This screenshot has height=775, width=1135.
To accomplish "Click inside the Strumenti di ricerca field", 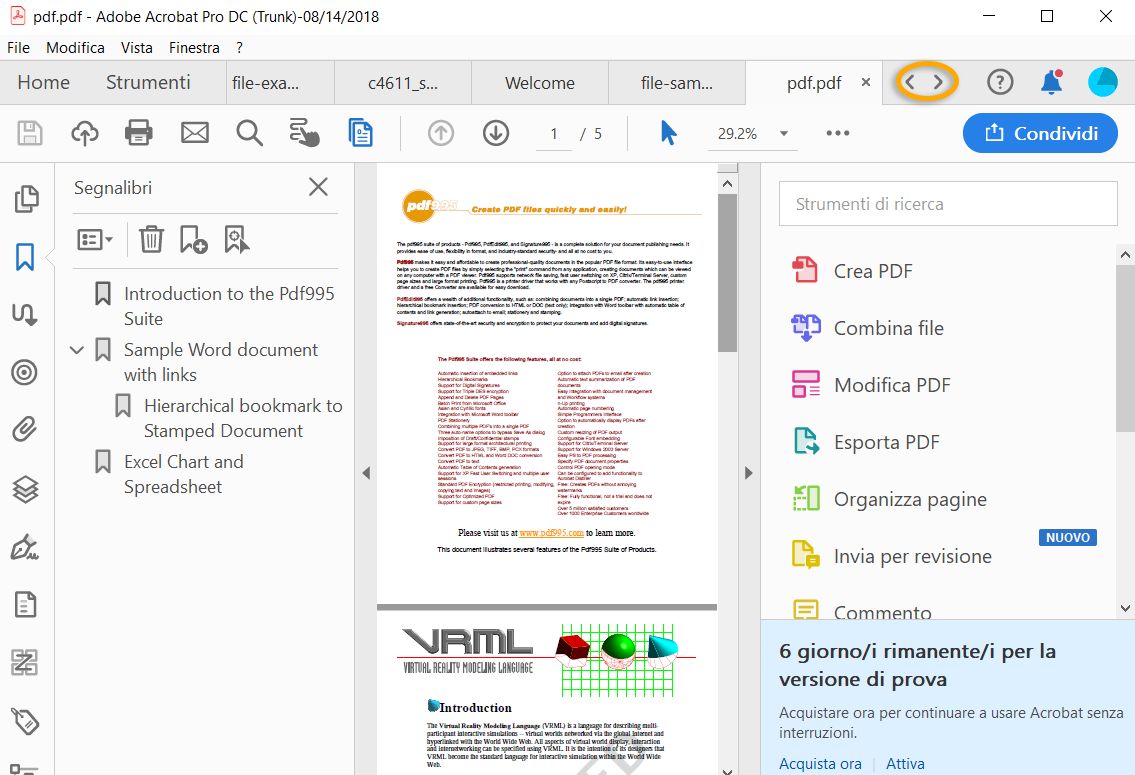I will click(947, 203).
